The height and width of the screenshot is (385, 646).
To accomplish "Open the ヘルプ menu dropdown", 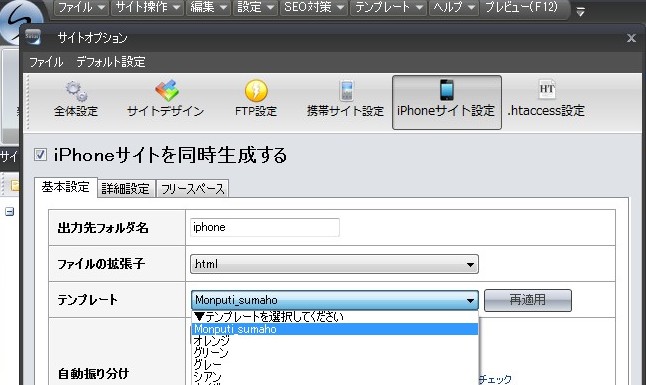I will coord(454,7).
